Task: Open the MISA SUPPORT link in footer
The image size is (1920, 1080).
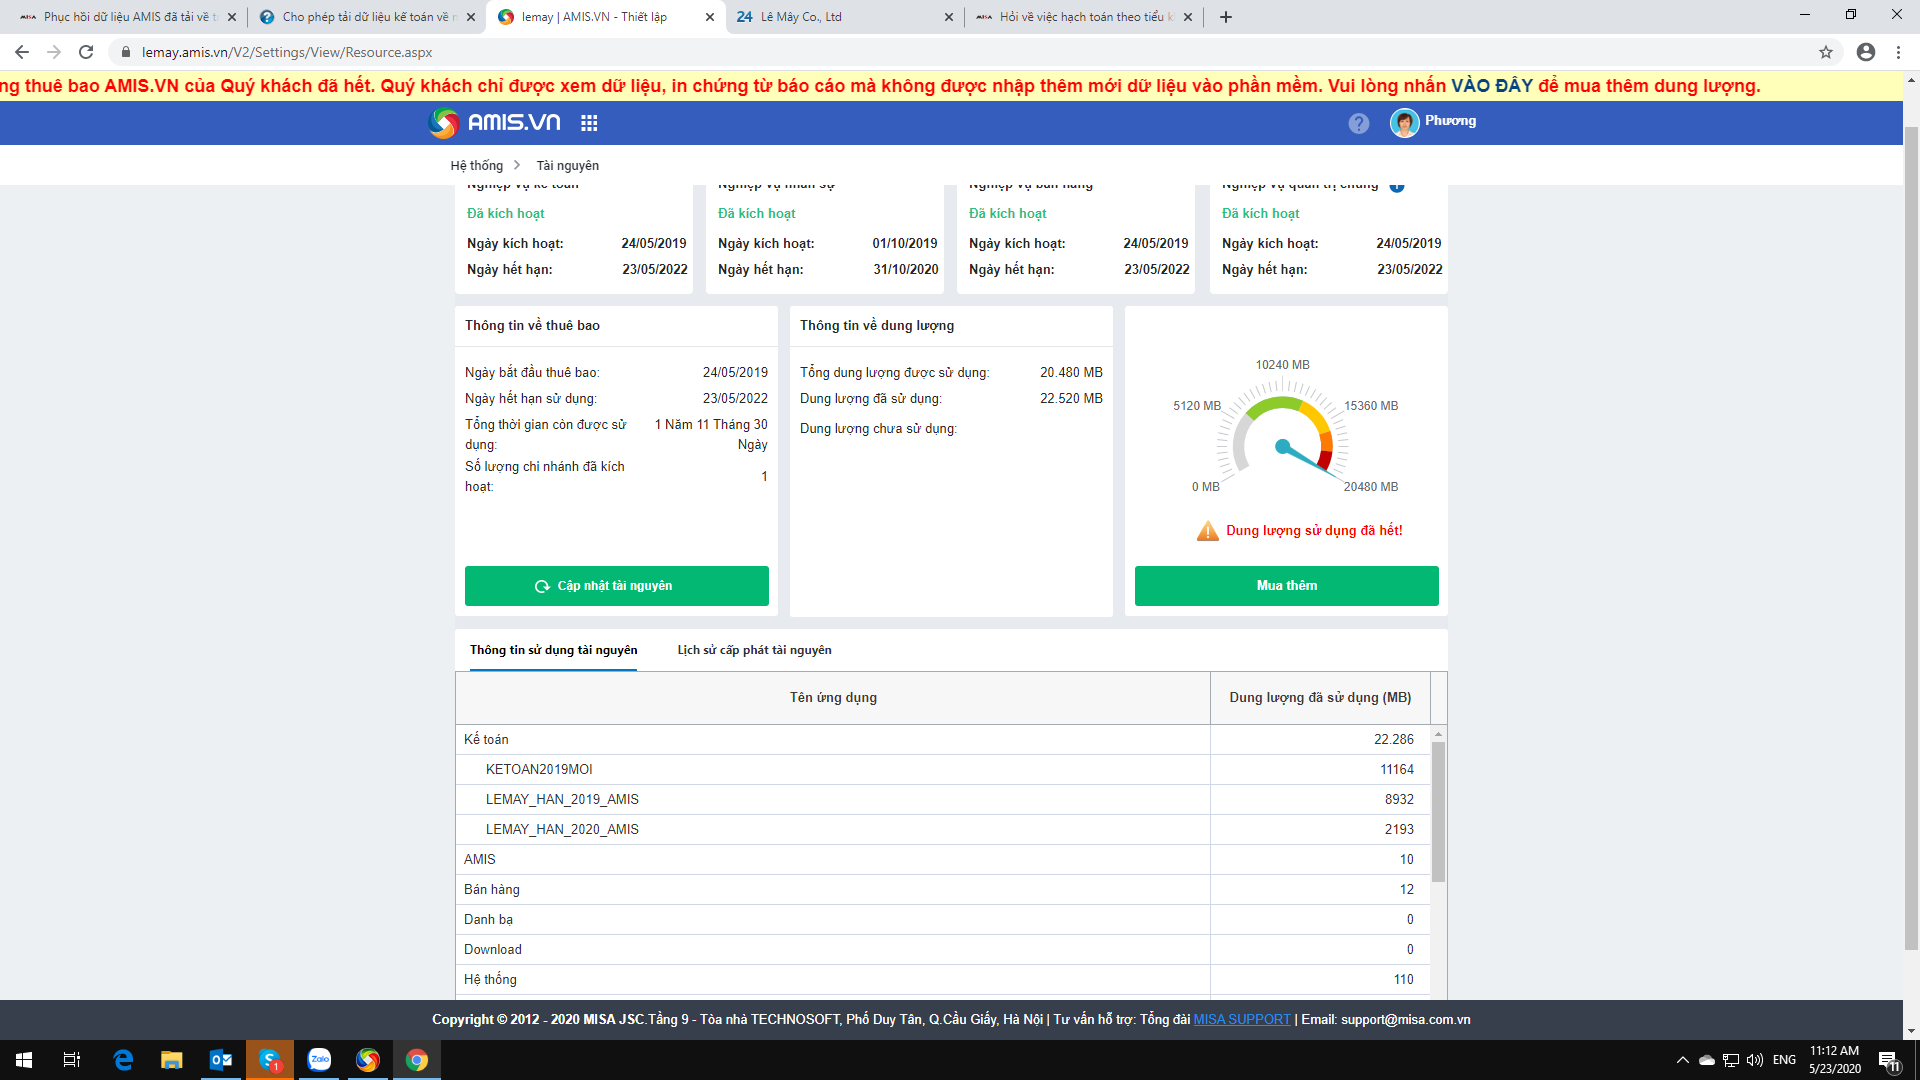Action: pyautogui.click(x=1241, y=1020)
